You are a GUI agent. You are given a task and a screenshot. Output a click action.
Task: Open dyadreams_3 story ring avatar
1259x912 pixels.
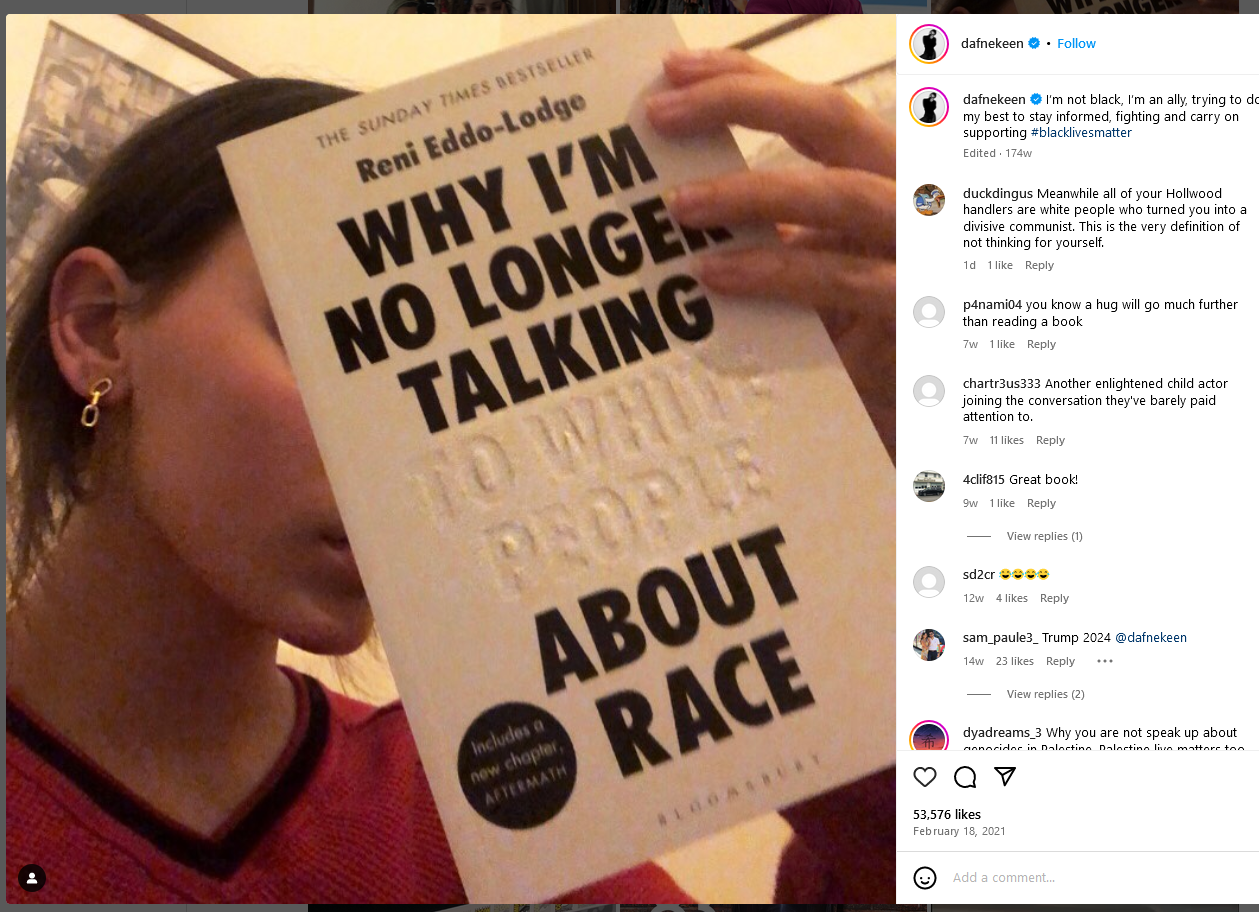929,738
